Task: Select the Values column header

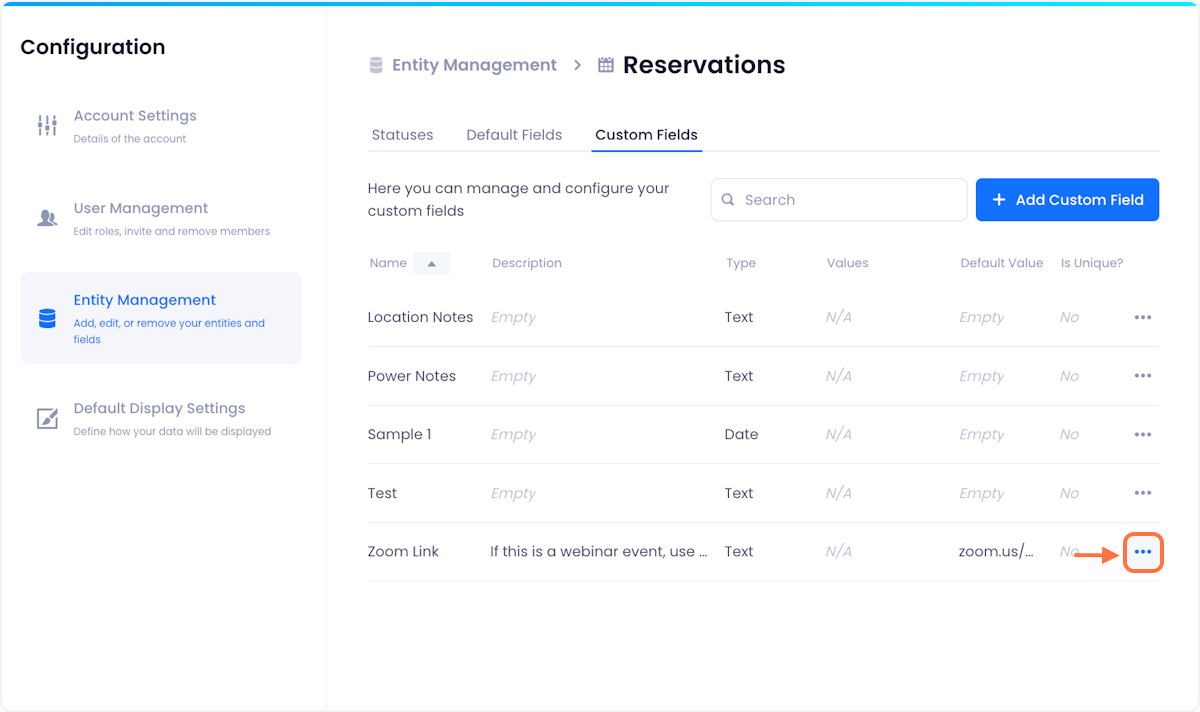Action: [x=847, y=263]
